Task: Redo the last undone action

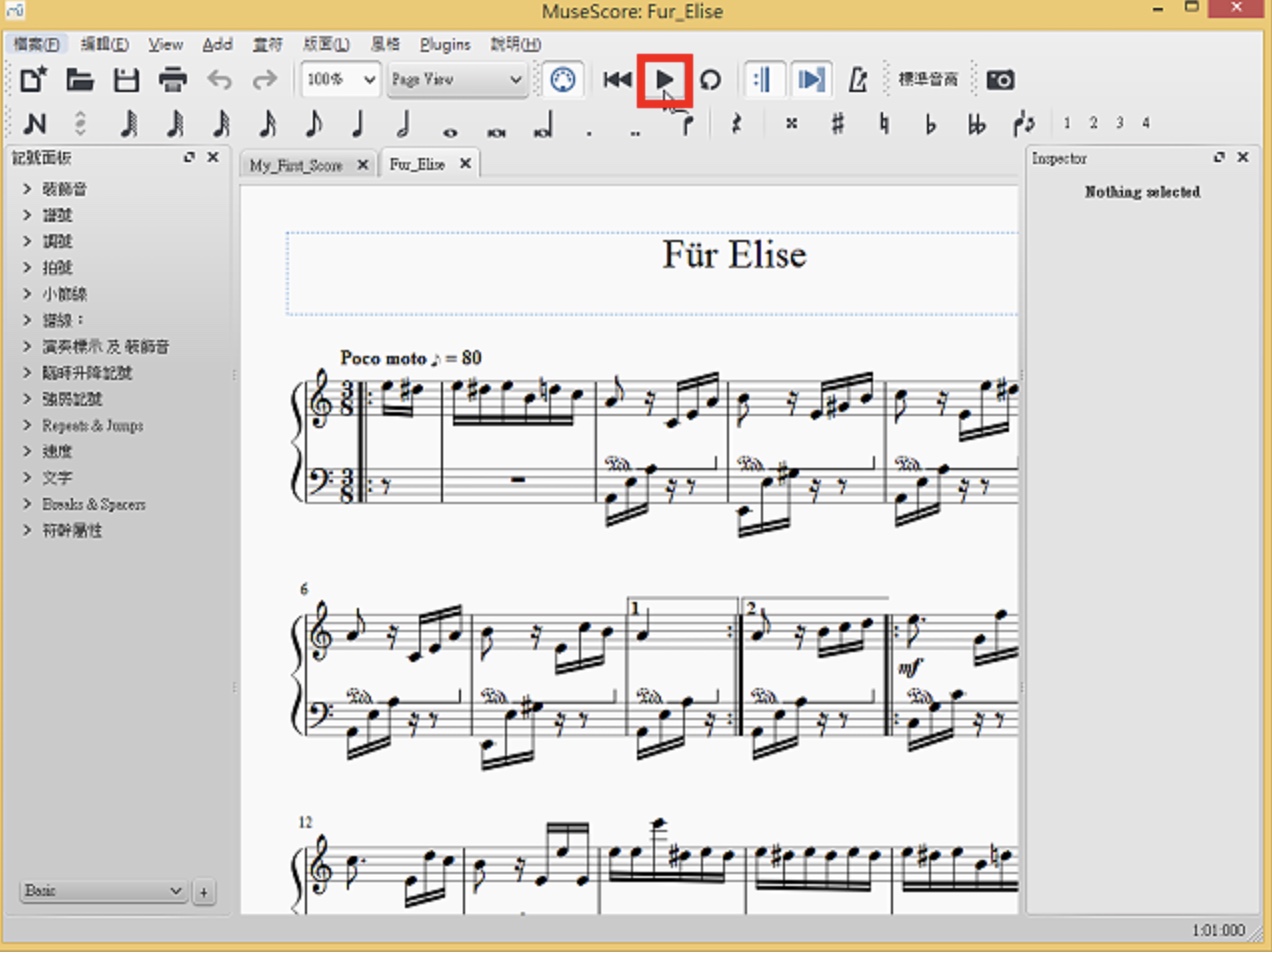Action: pos(265,79)
